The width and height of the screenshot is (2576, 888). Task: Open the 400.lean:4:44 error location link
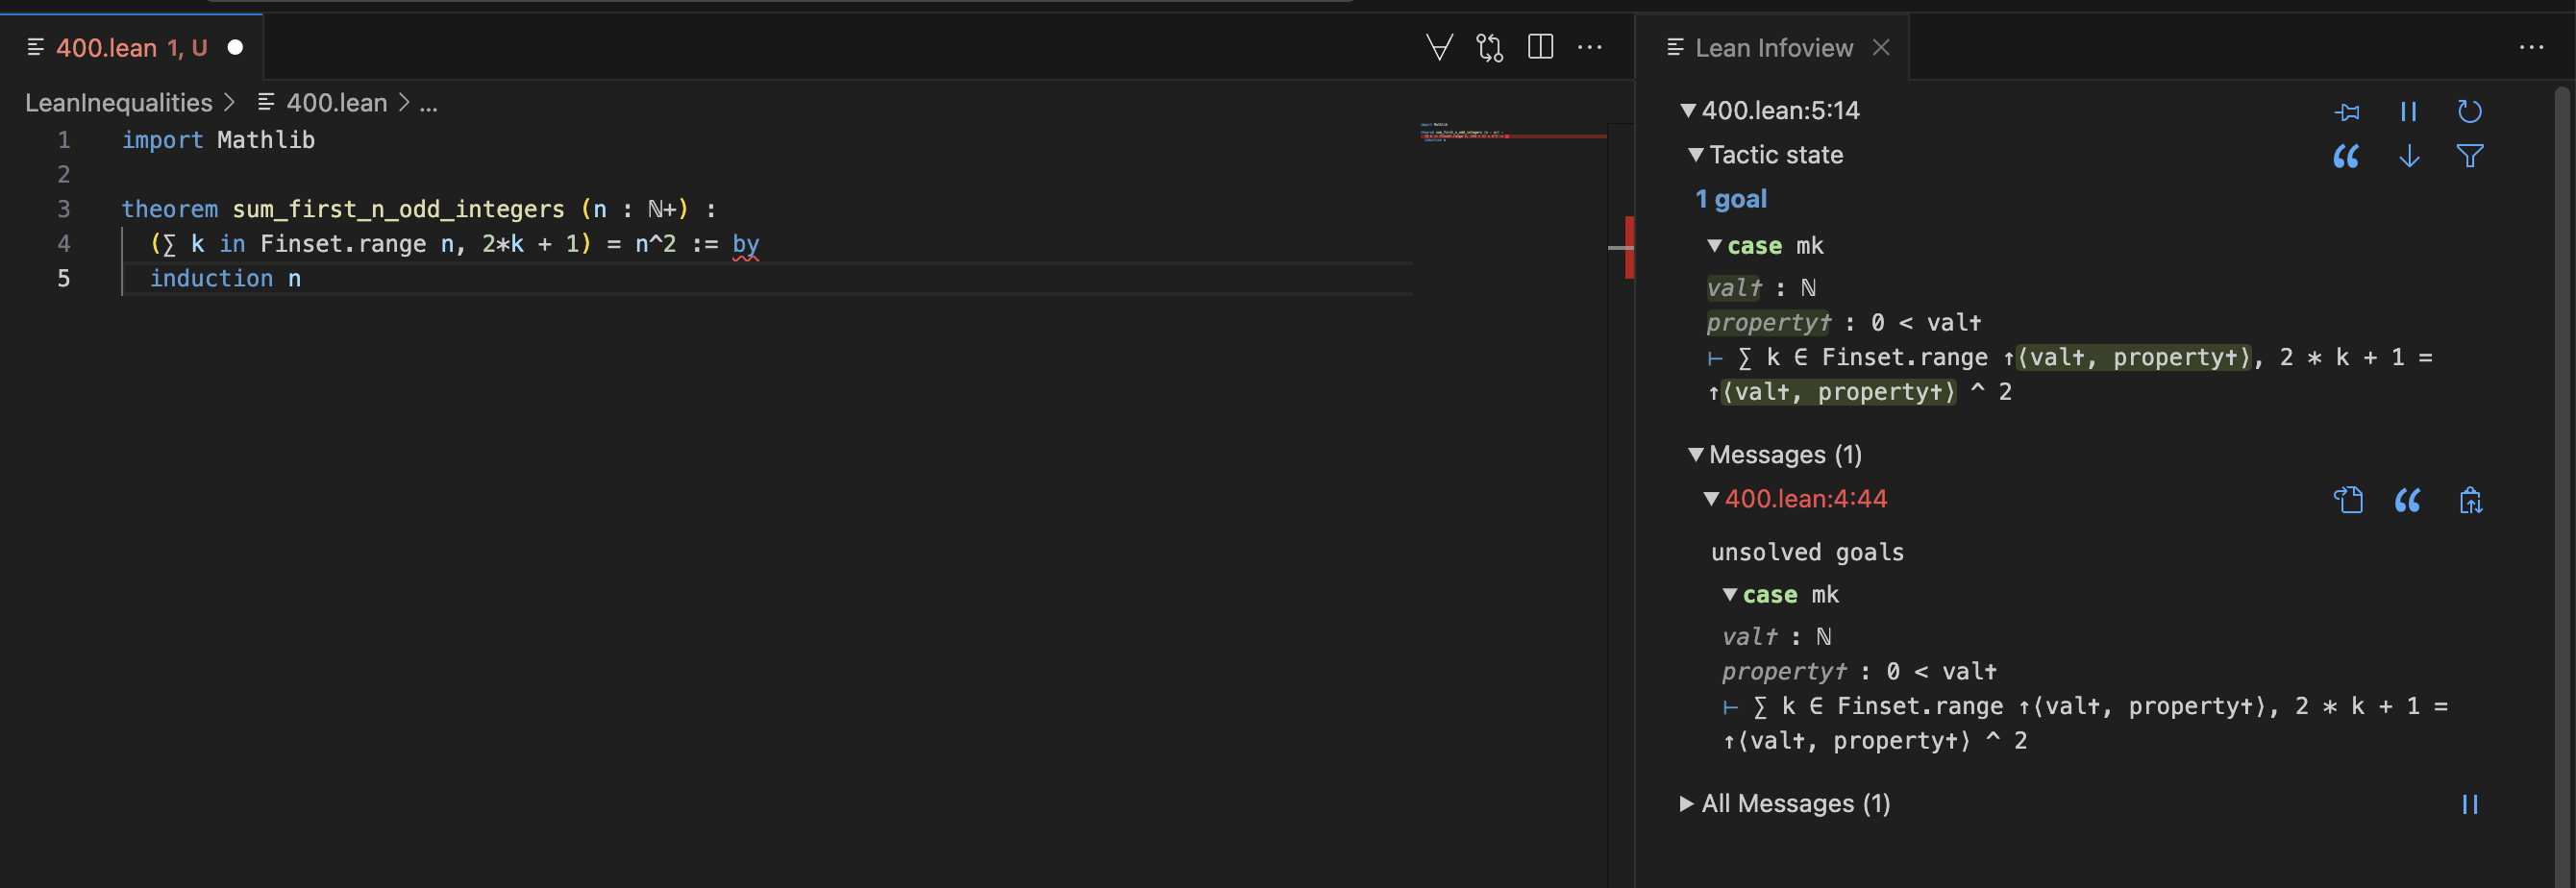pos(1805,499)
